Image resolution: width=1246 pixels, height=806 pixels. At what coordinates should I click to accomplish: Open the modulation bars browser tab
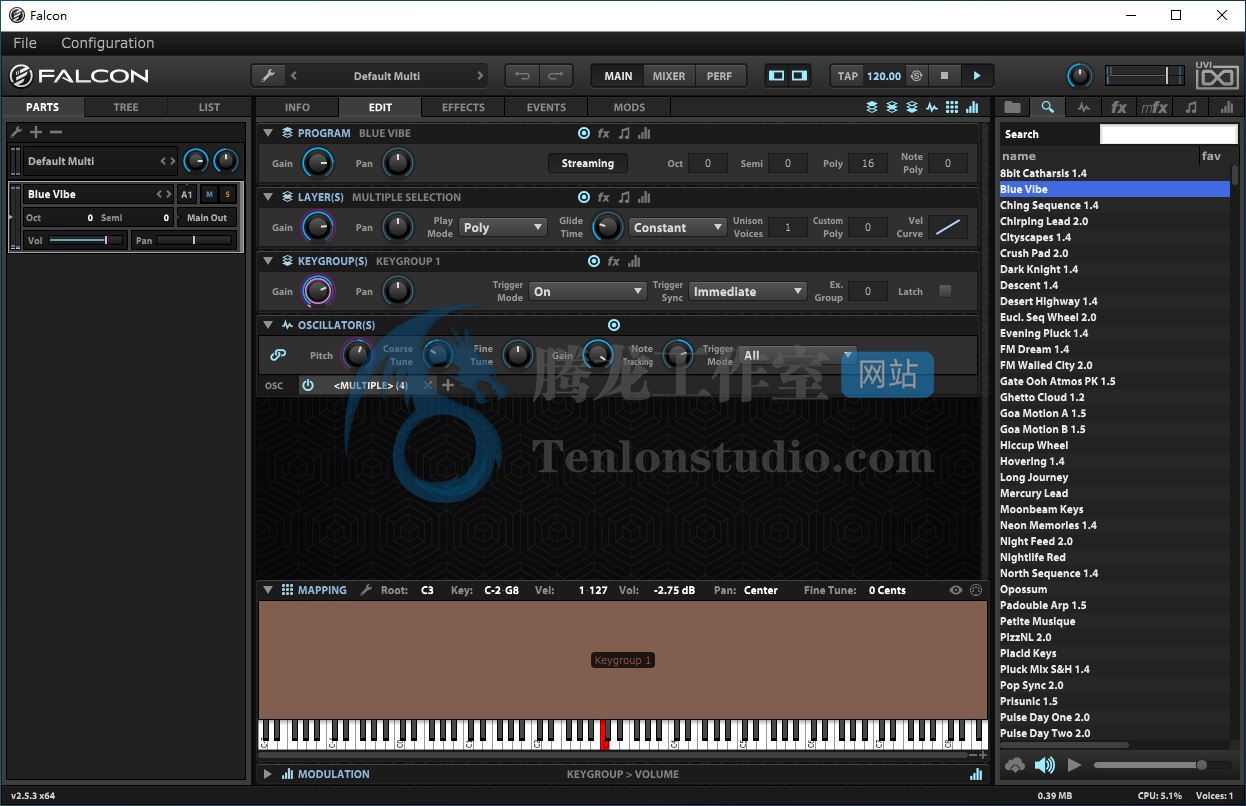(x=1227, y=107)
